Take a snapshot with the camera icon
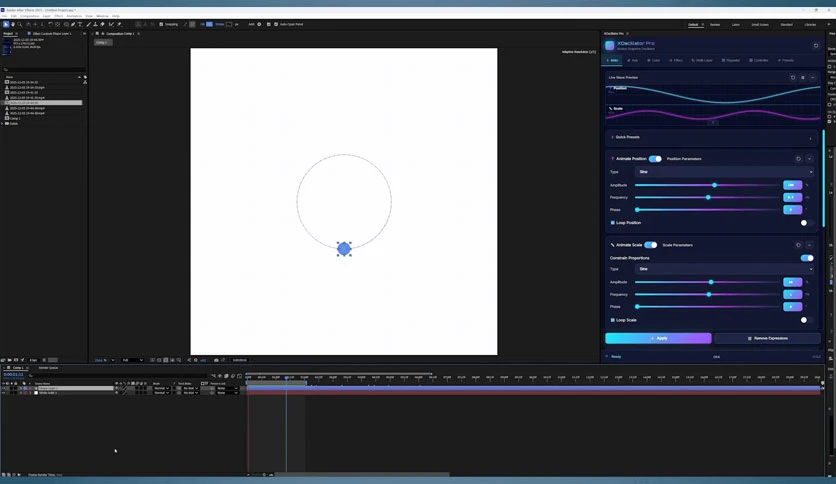Viewport: 836px width, 484px height. click(x=216, y=360)
